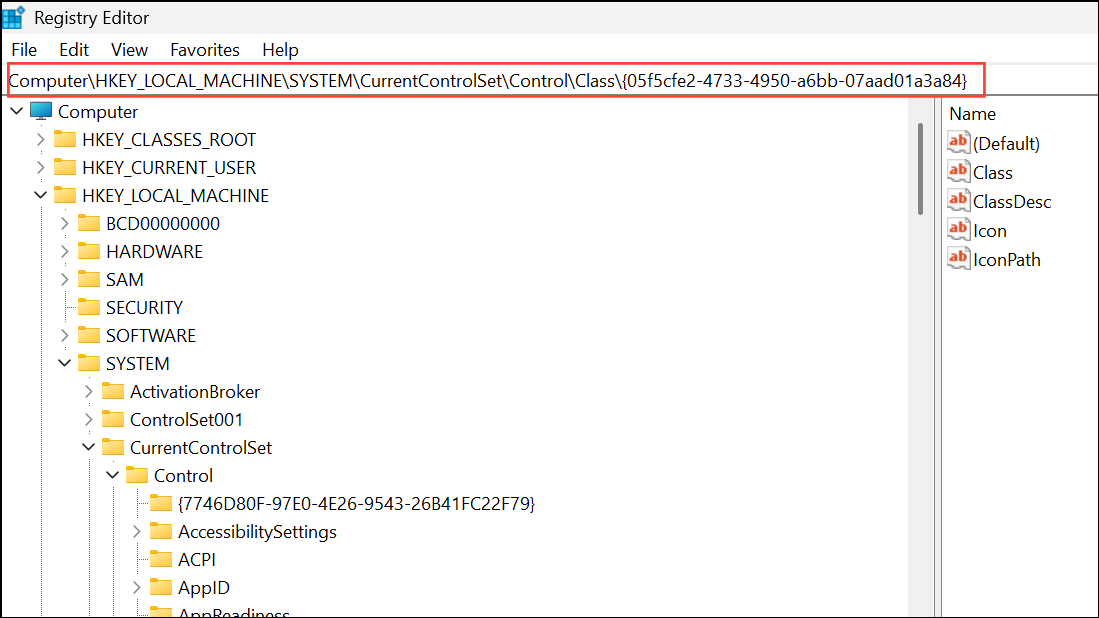Click the (Default) string value icon
The height and width of the screenshot is (618, 1099).
[959, 142]
